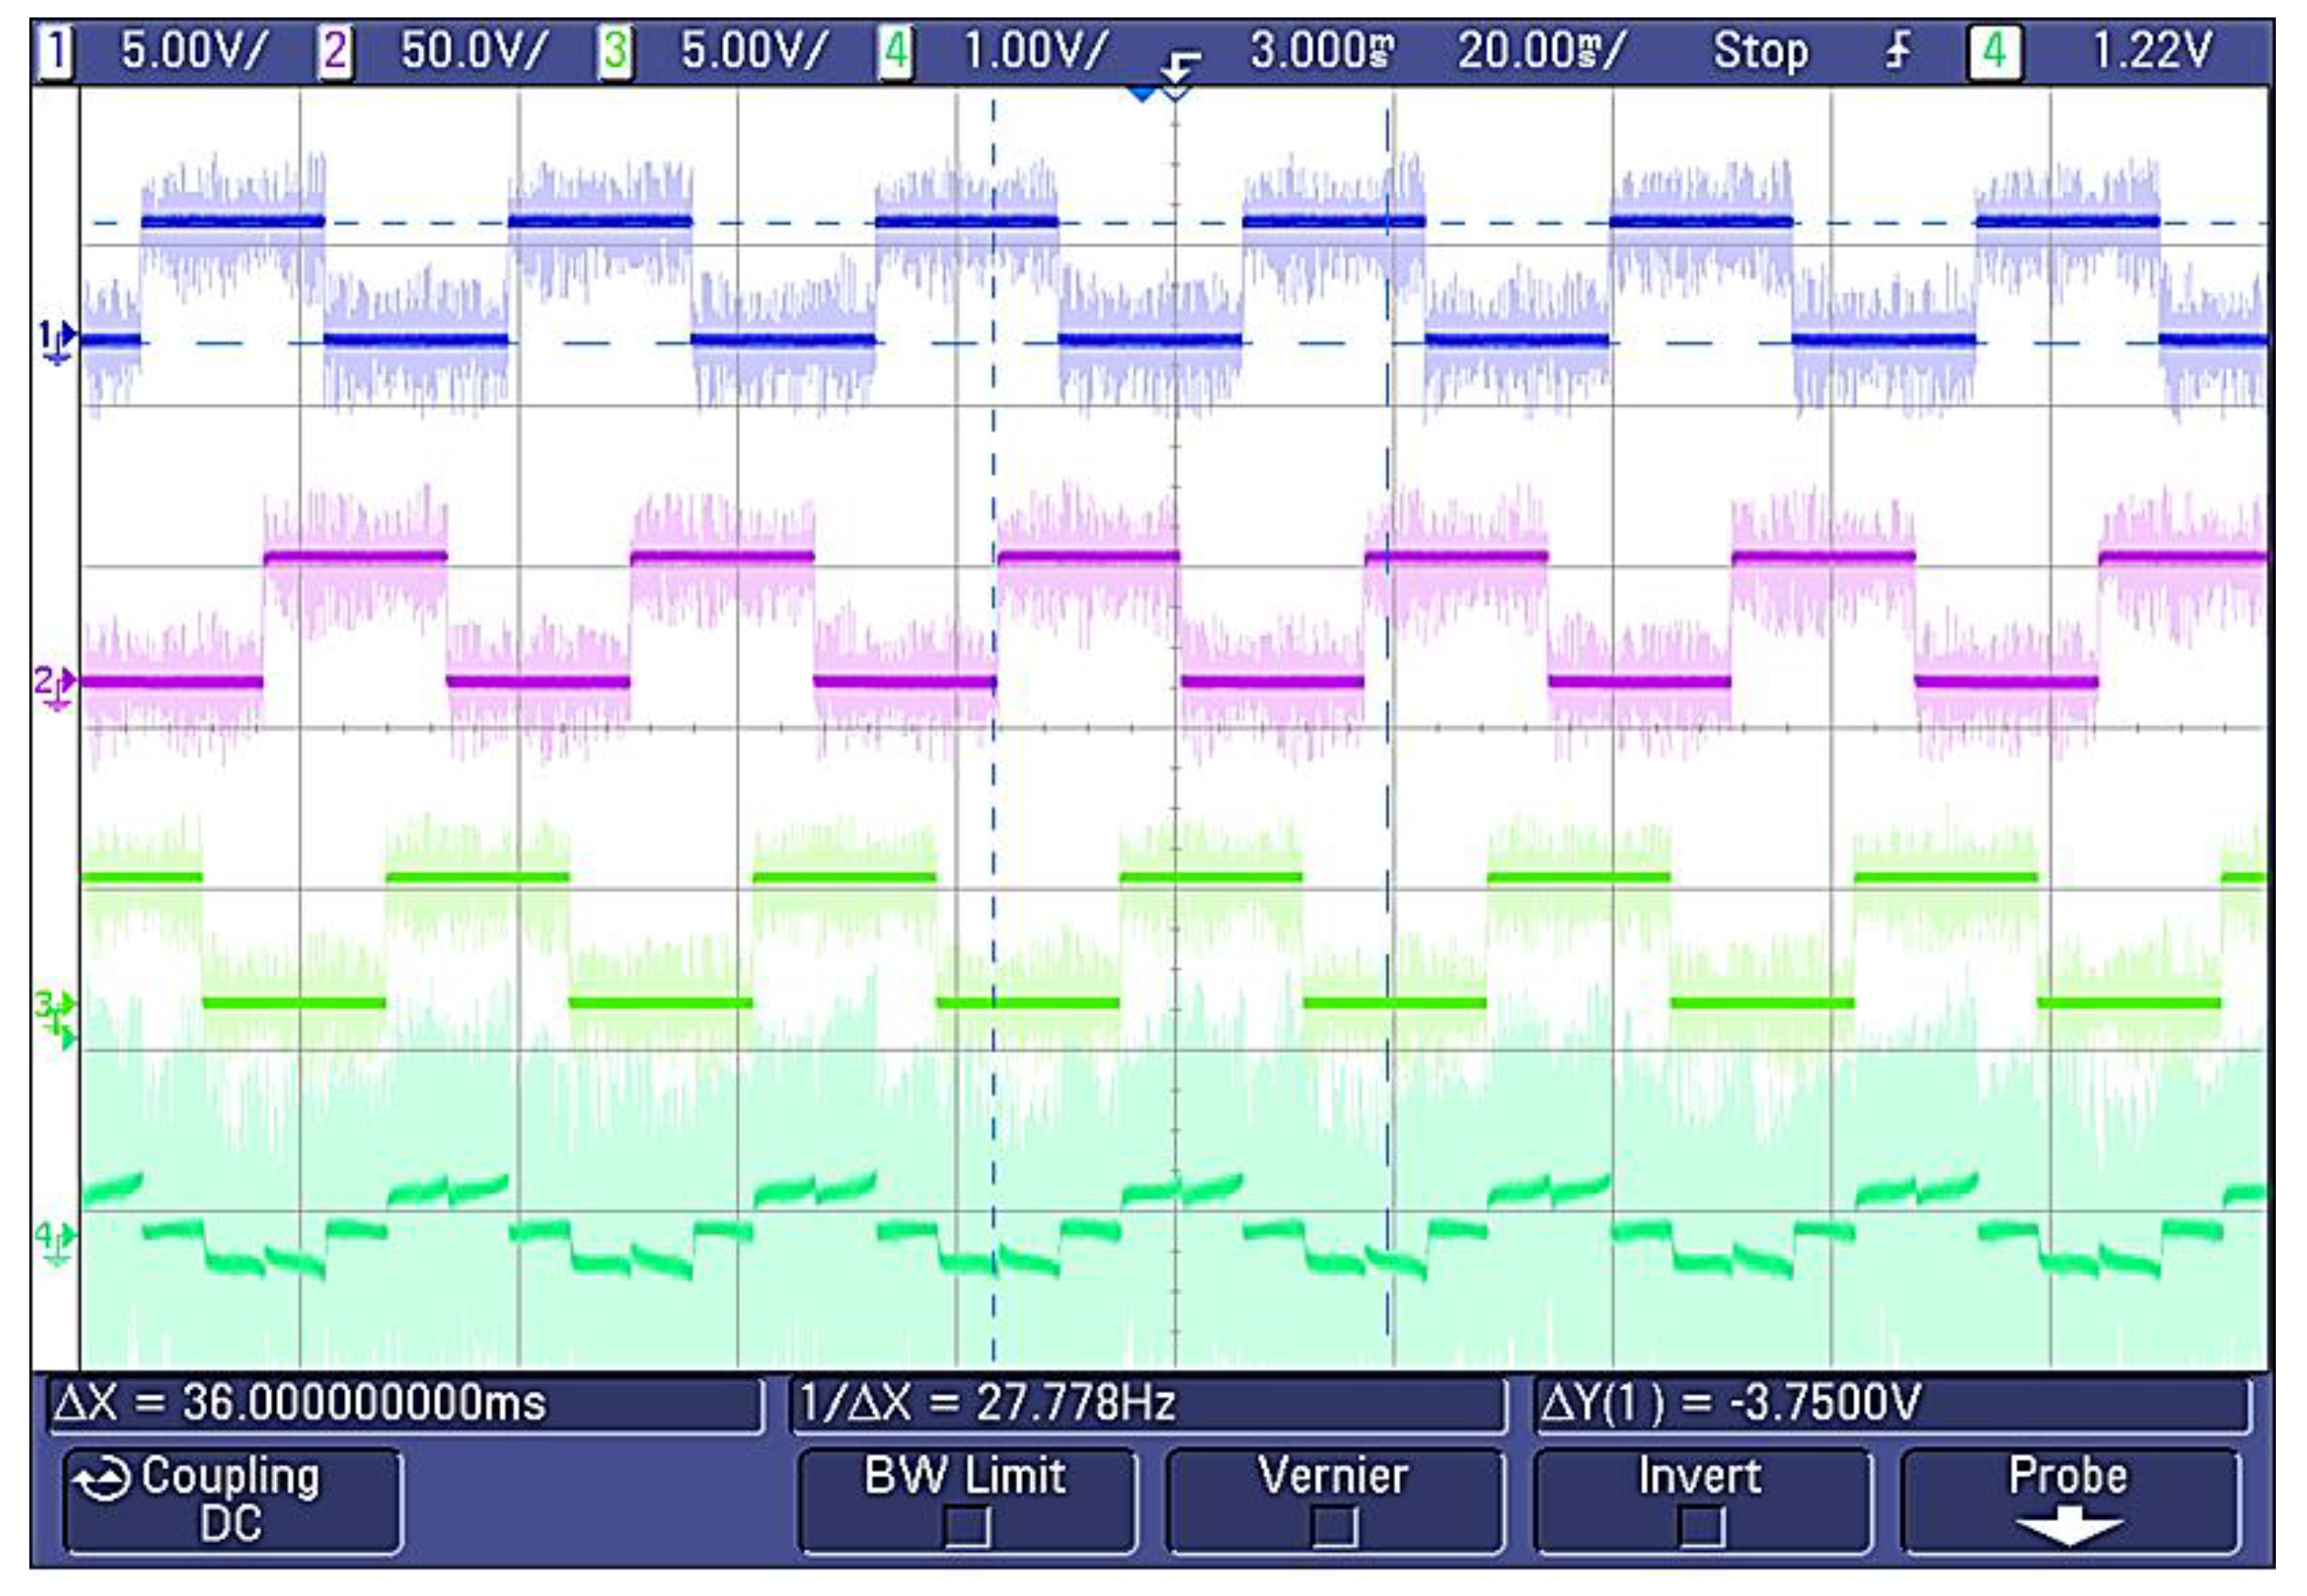The image size is (2307, 1596).
Task: Select the ΔY(1) = -3.7500V readout
Action: point(1892,1404)
